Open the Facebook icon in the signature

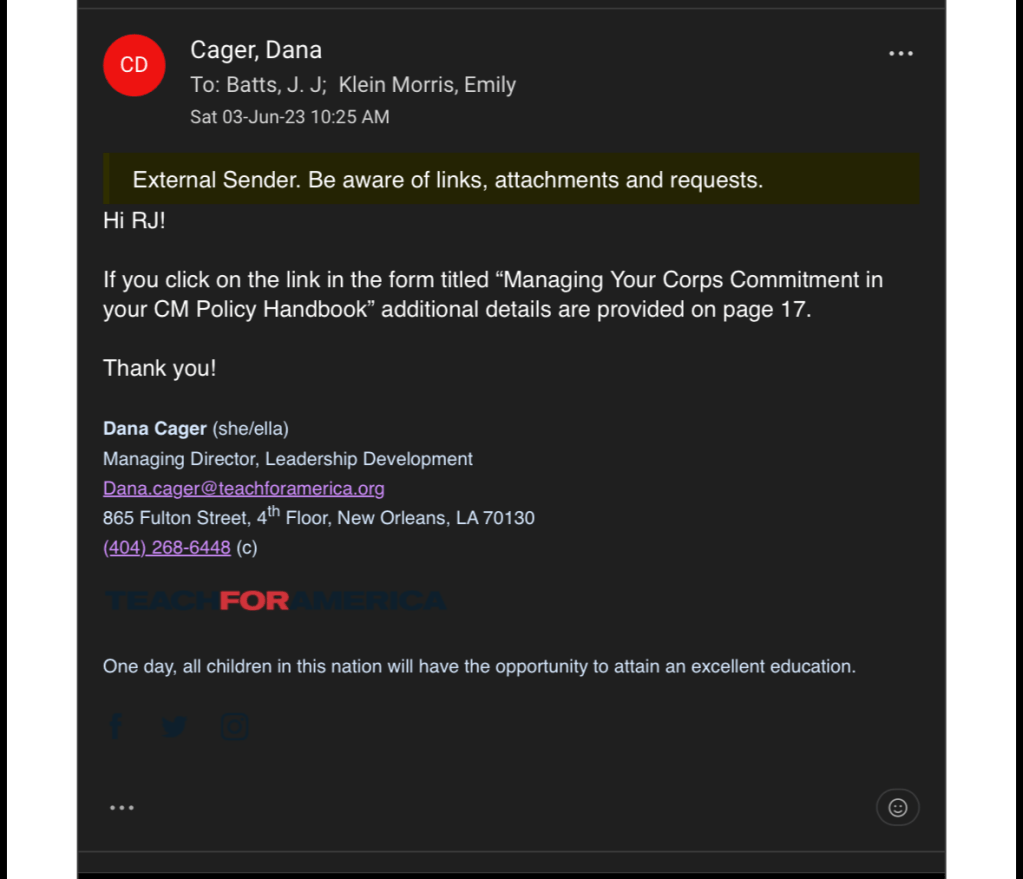pyautogui.click(x=115, y=727)
